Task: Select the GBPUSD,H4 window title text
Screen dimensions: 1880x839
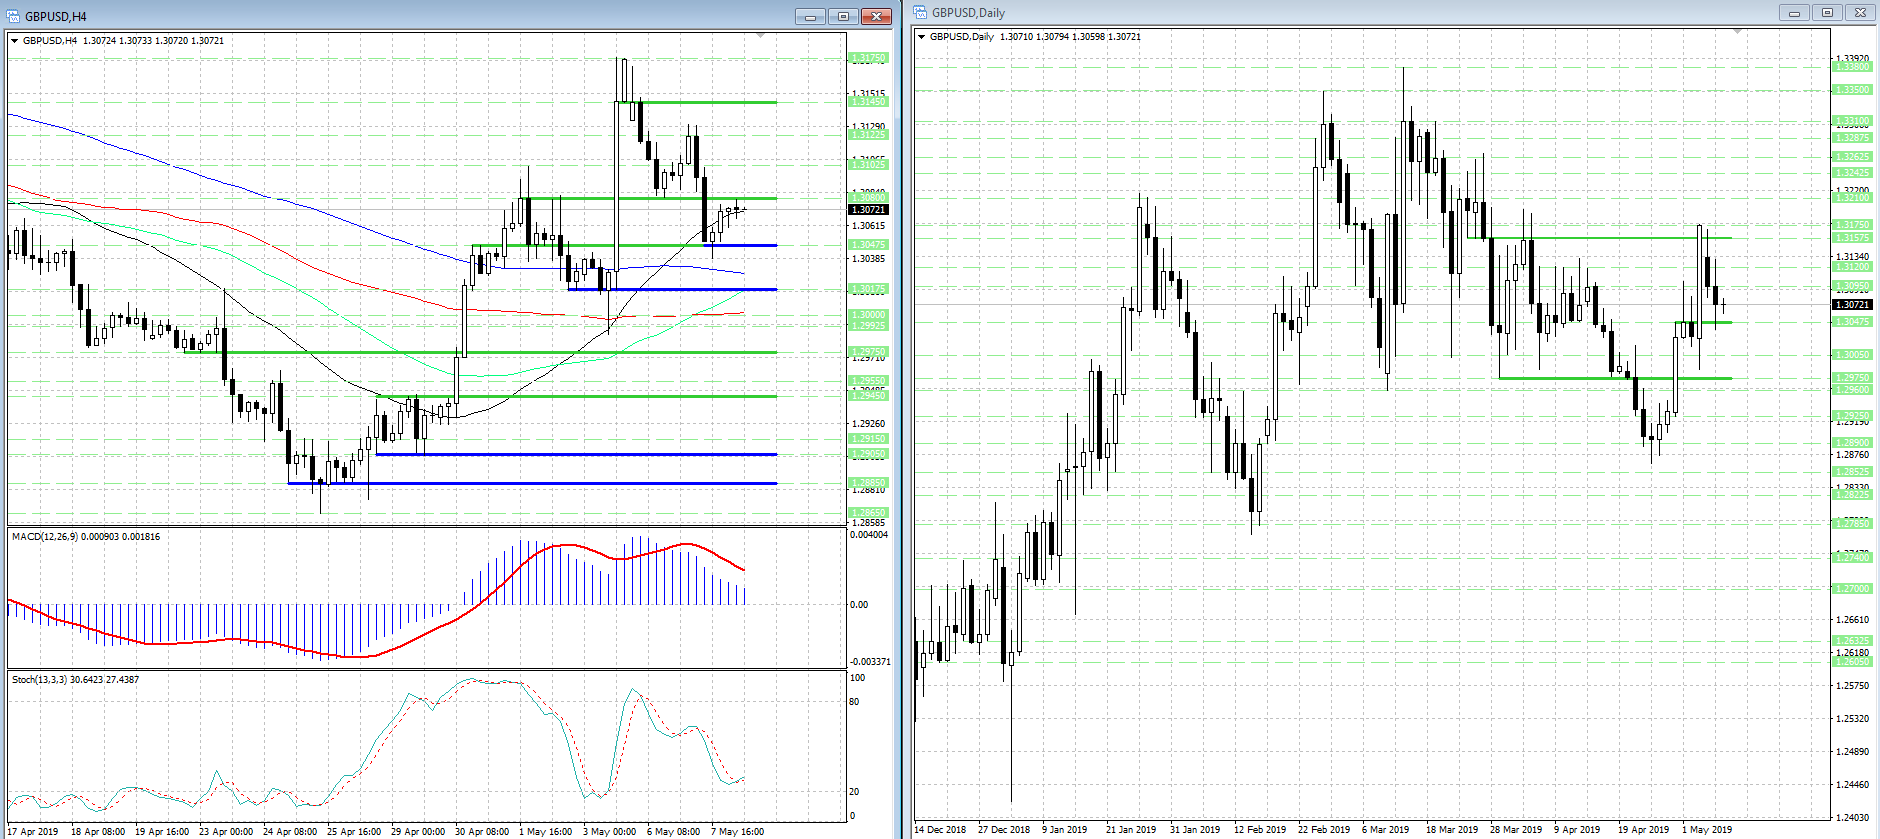Action: pos(56,17)
